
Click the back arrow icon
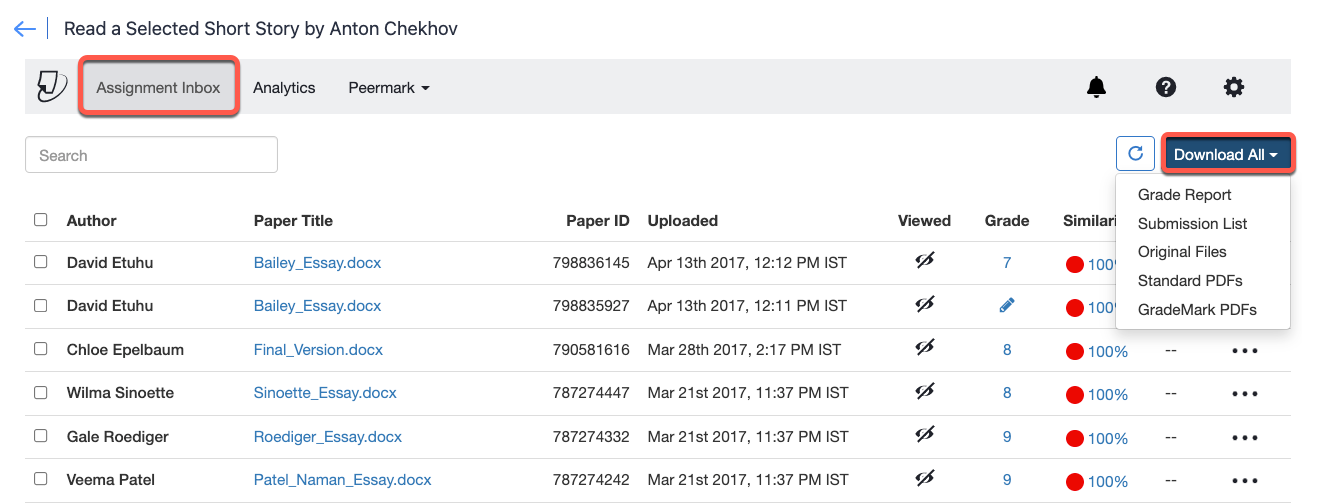(24, 29)
